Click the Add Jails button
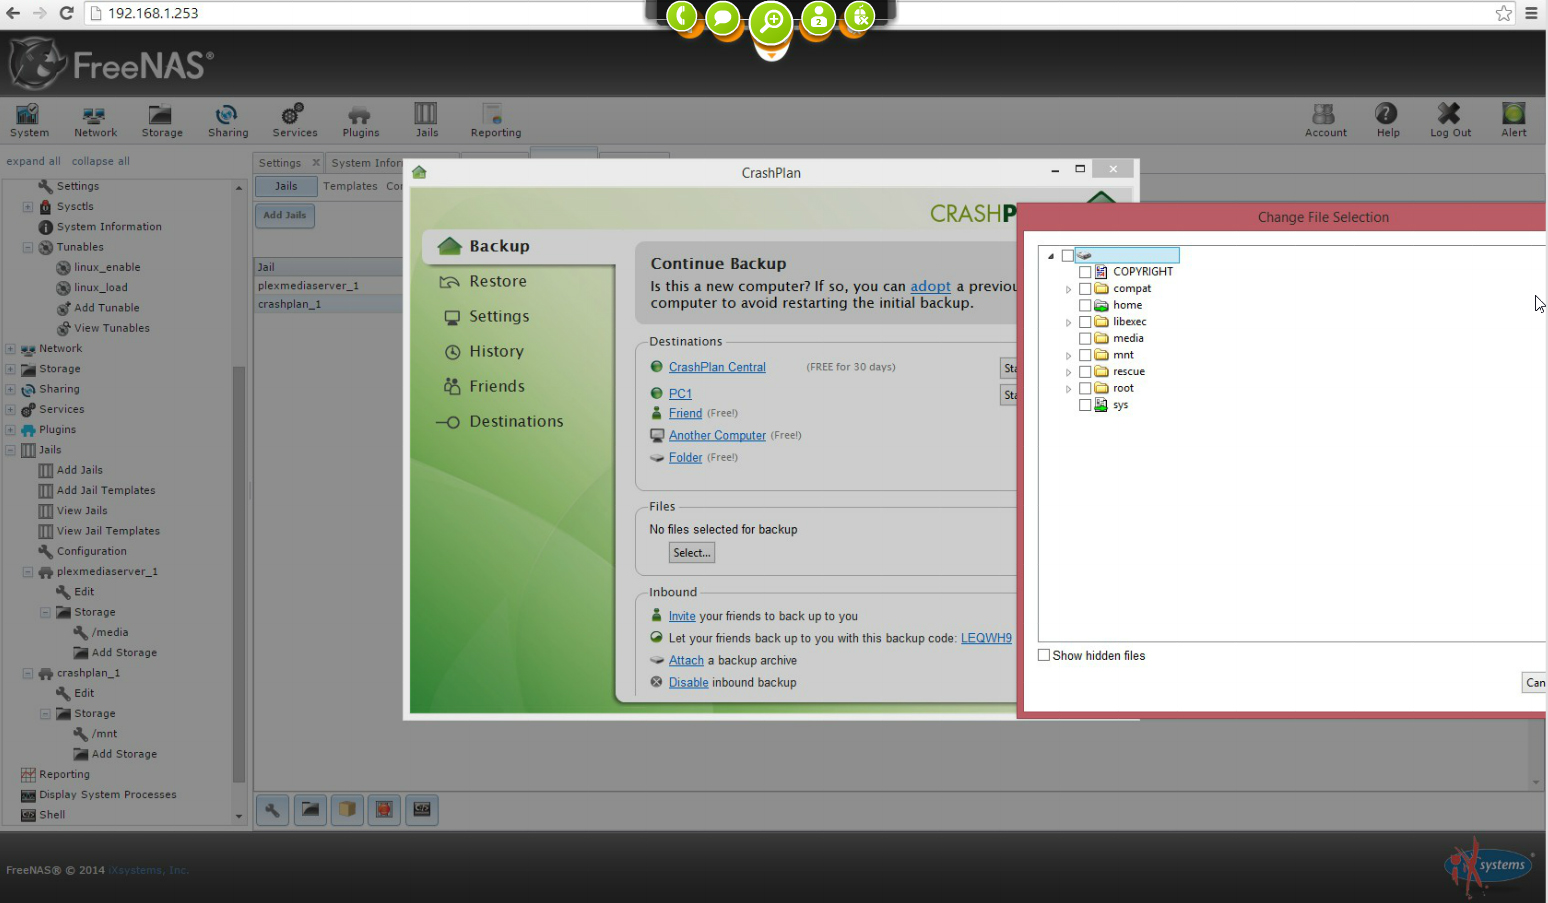This screenshot has width=1548, height=903. (x=285, y=215)
